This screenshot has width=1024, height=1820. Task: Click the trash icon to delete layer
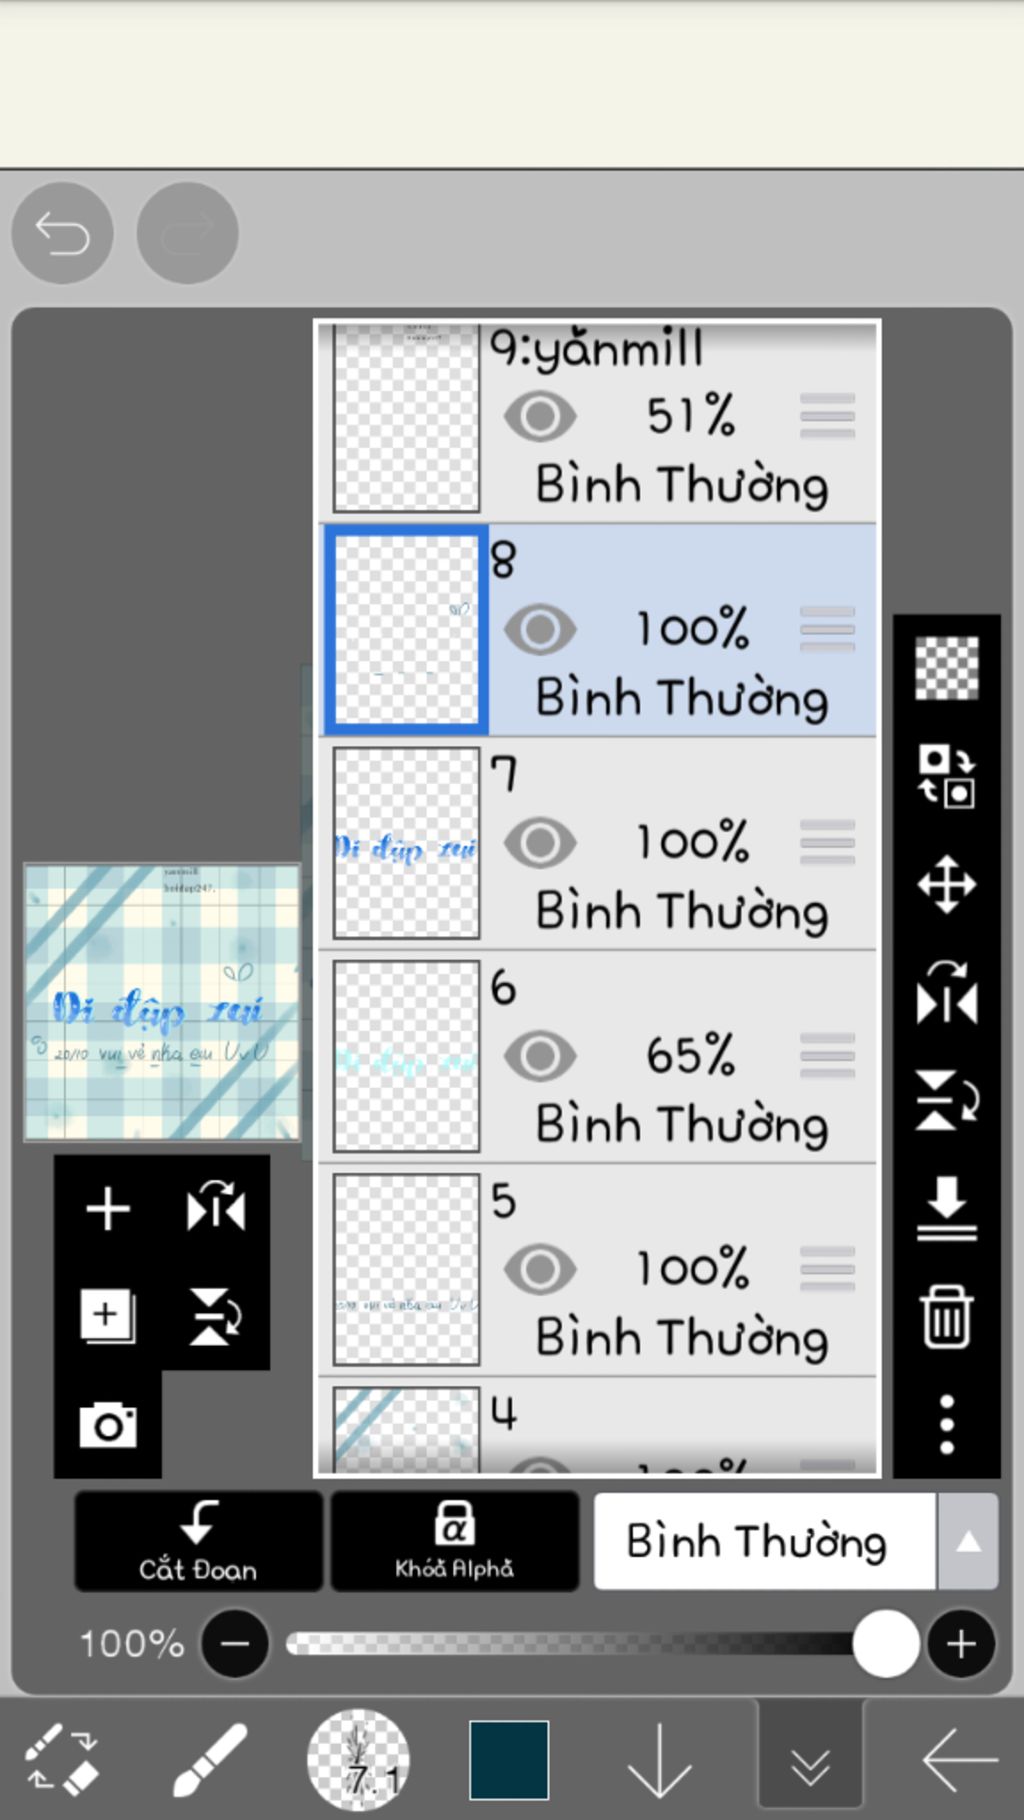tap(946, 1317)
